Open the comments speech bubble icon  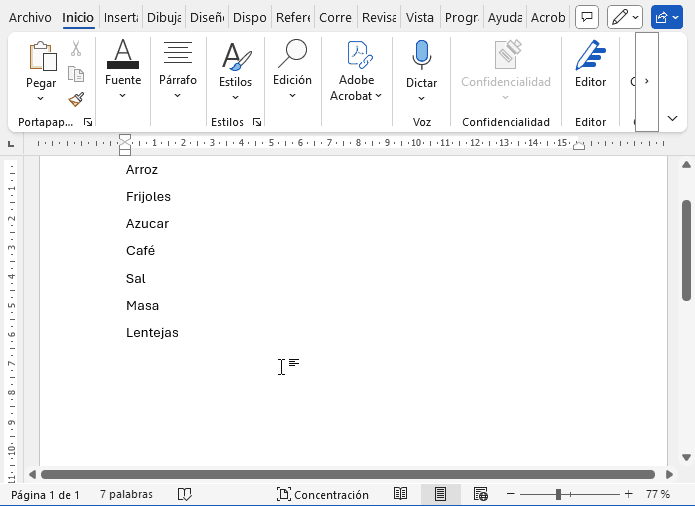[588, 17]
